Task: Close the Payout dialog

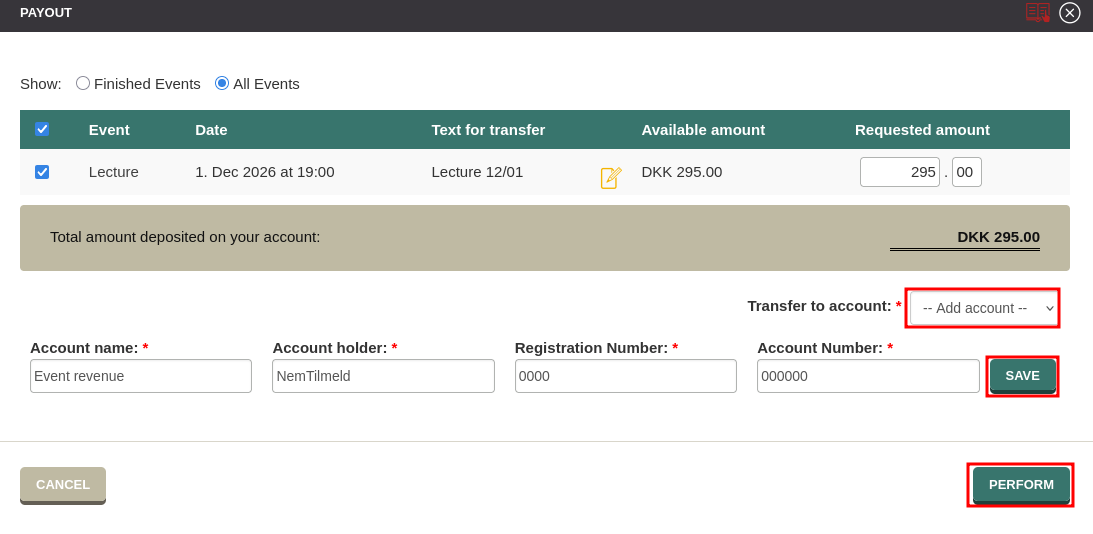Action: pos(1070,13)
